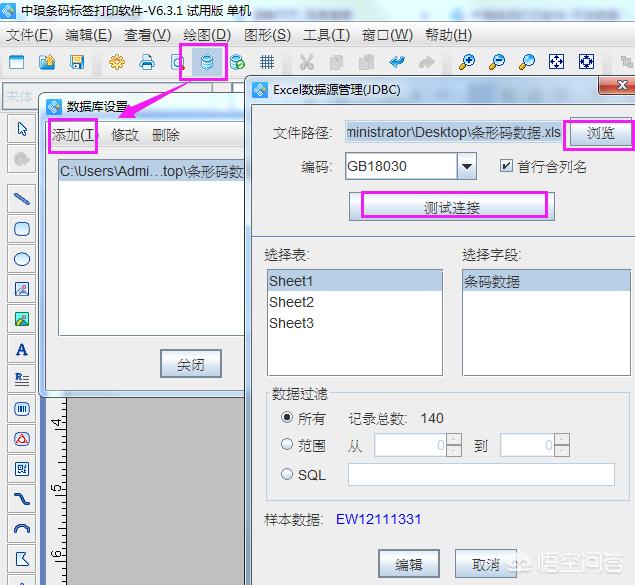
Task: Select the triangle shape tool in sidebar
Action: (x=22, y=439)
